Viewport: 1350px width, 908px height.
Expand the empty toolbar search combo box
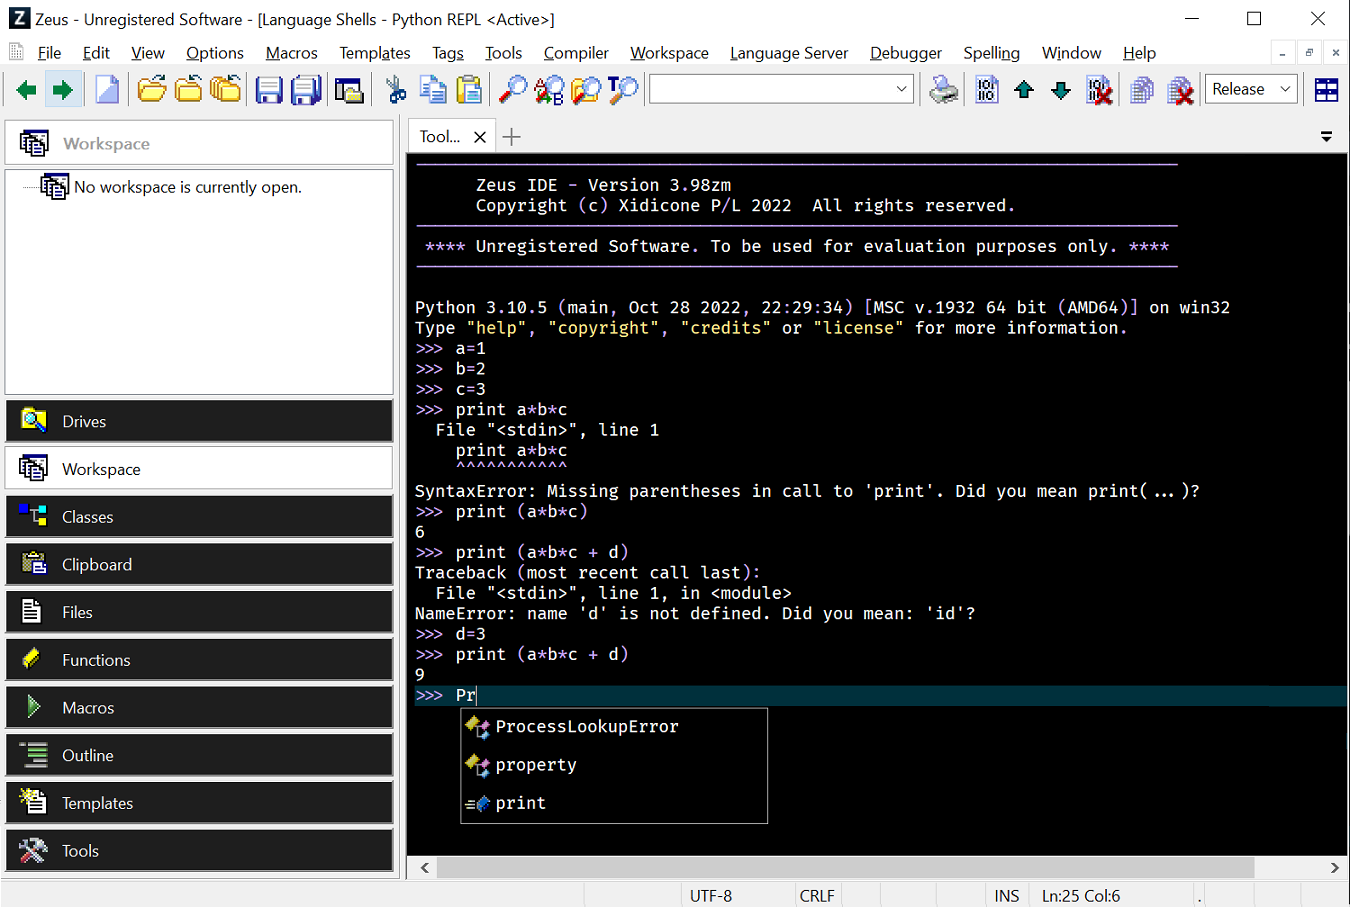[x=901, y=89]
